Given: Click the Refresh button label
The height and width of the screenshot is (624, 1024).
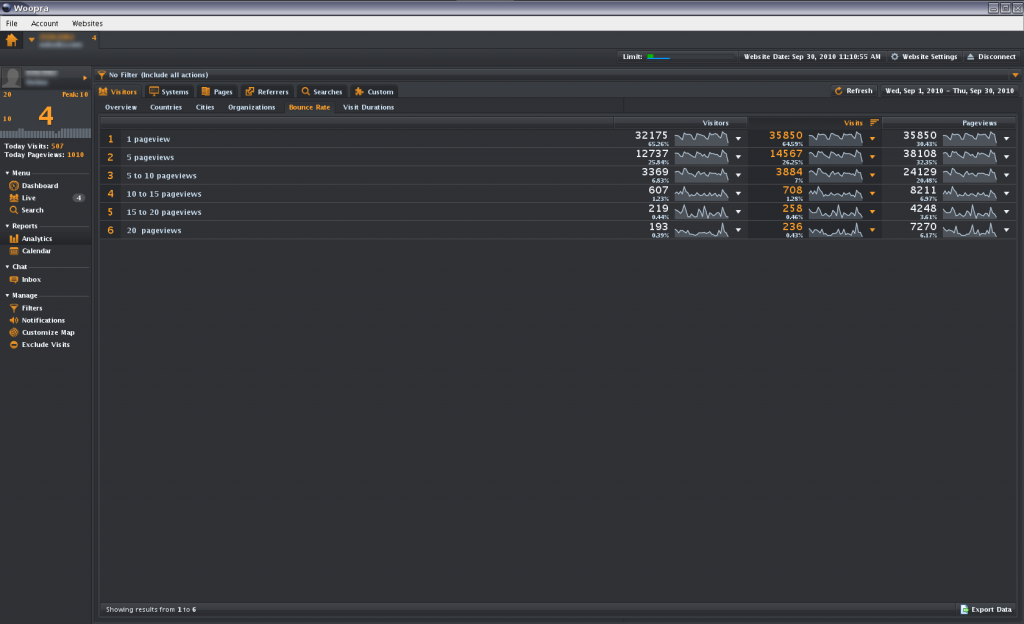Looking at the screenshot, I should click(859, 91).
